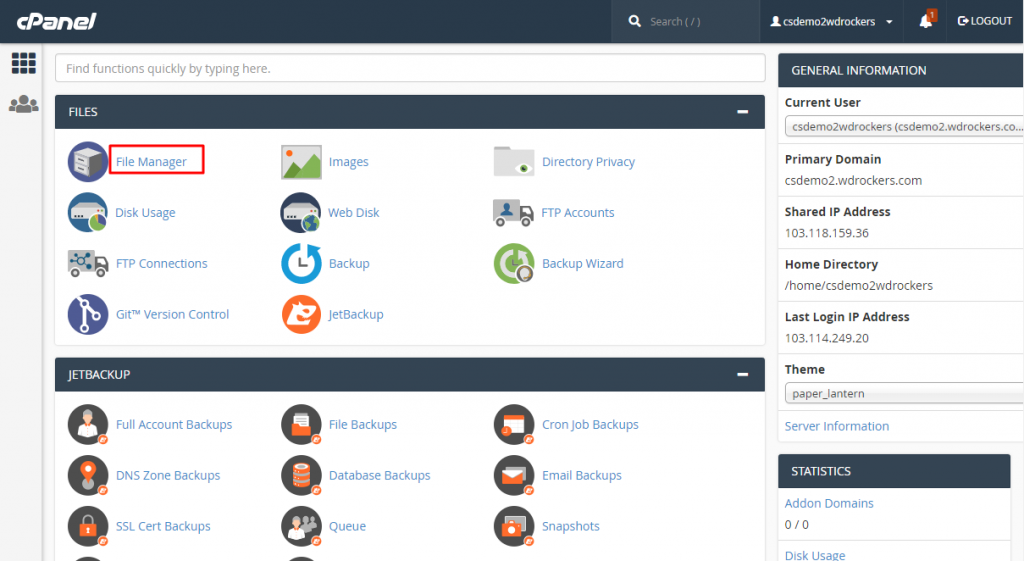Select the primary domain csdemo2.wdrockers.com text
1024x561 pixels.
(x=853, y=180)
